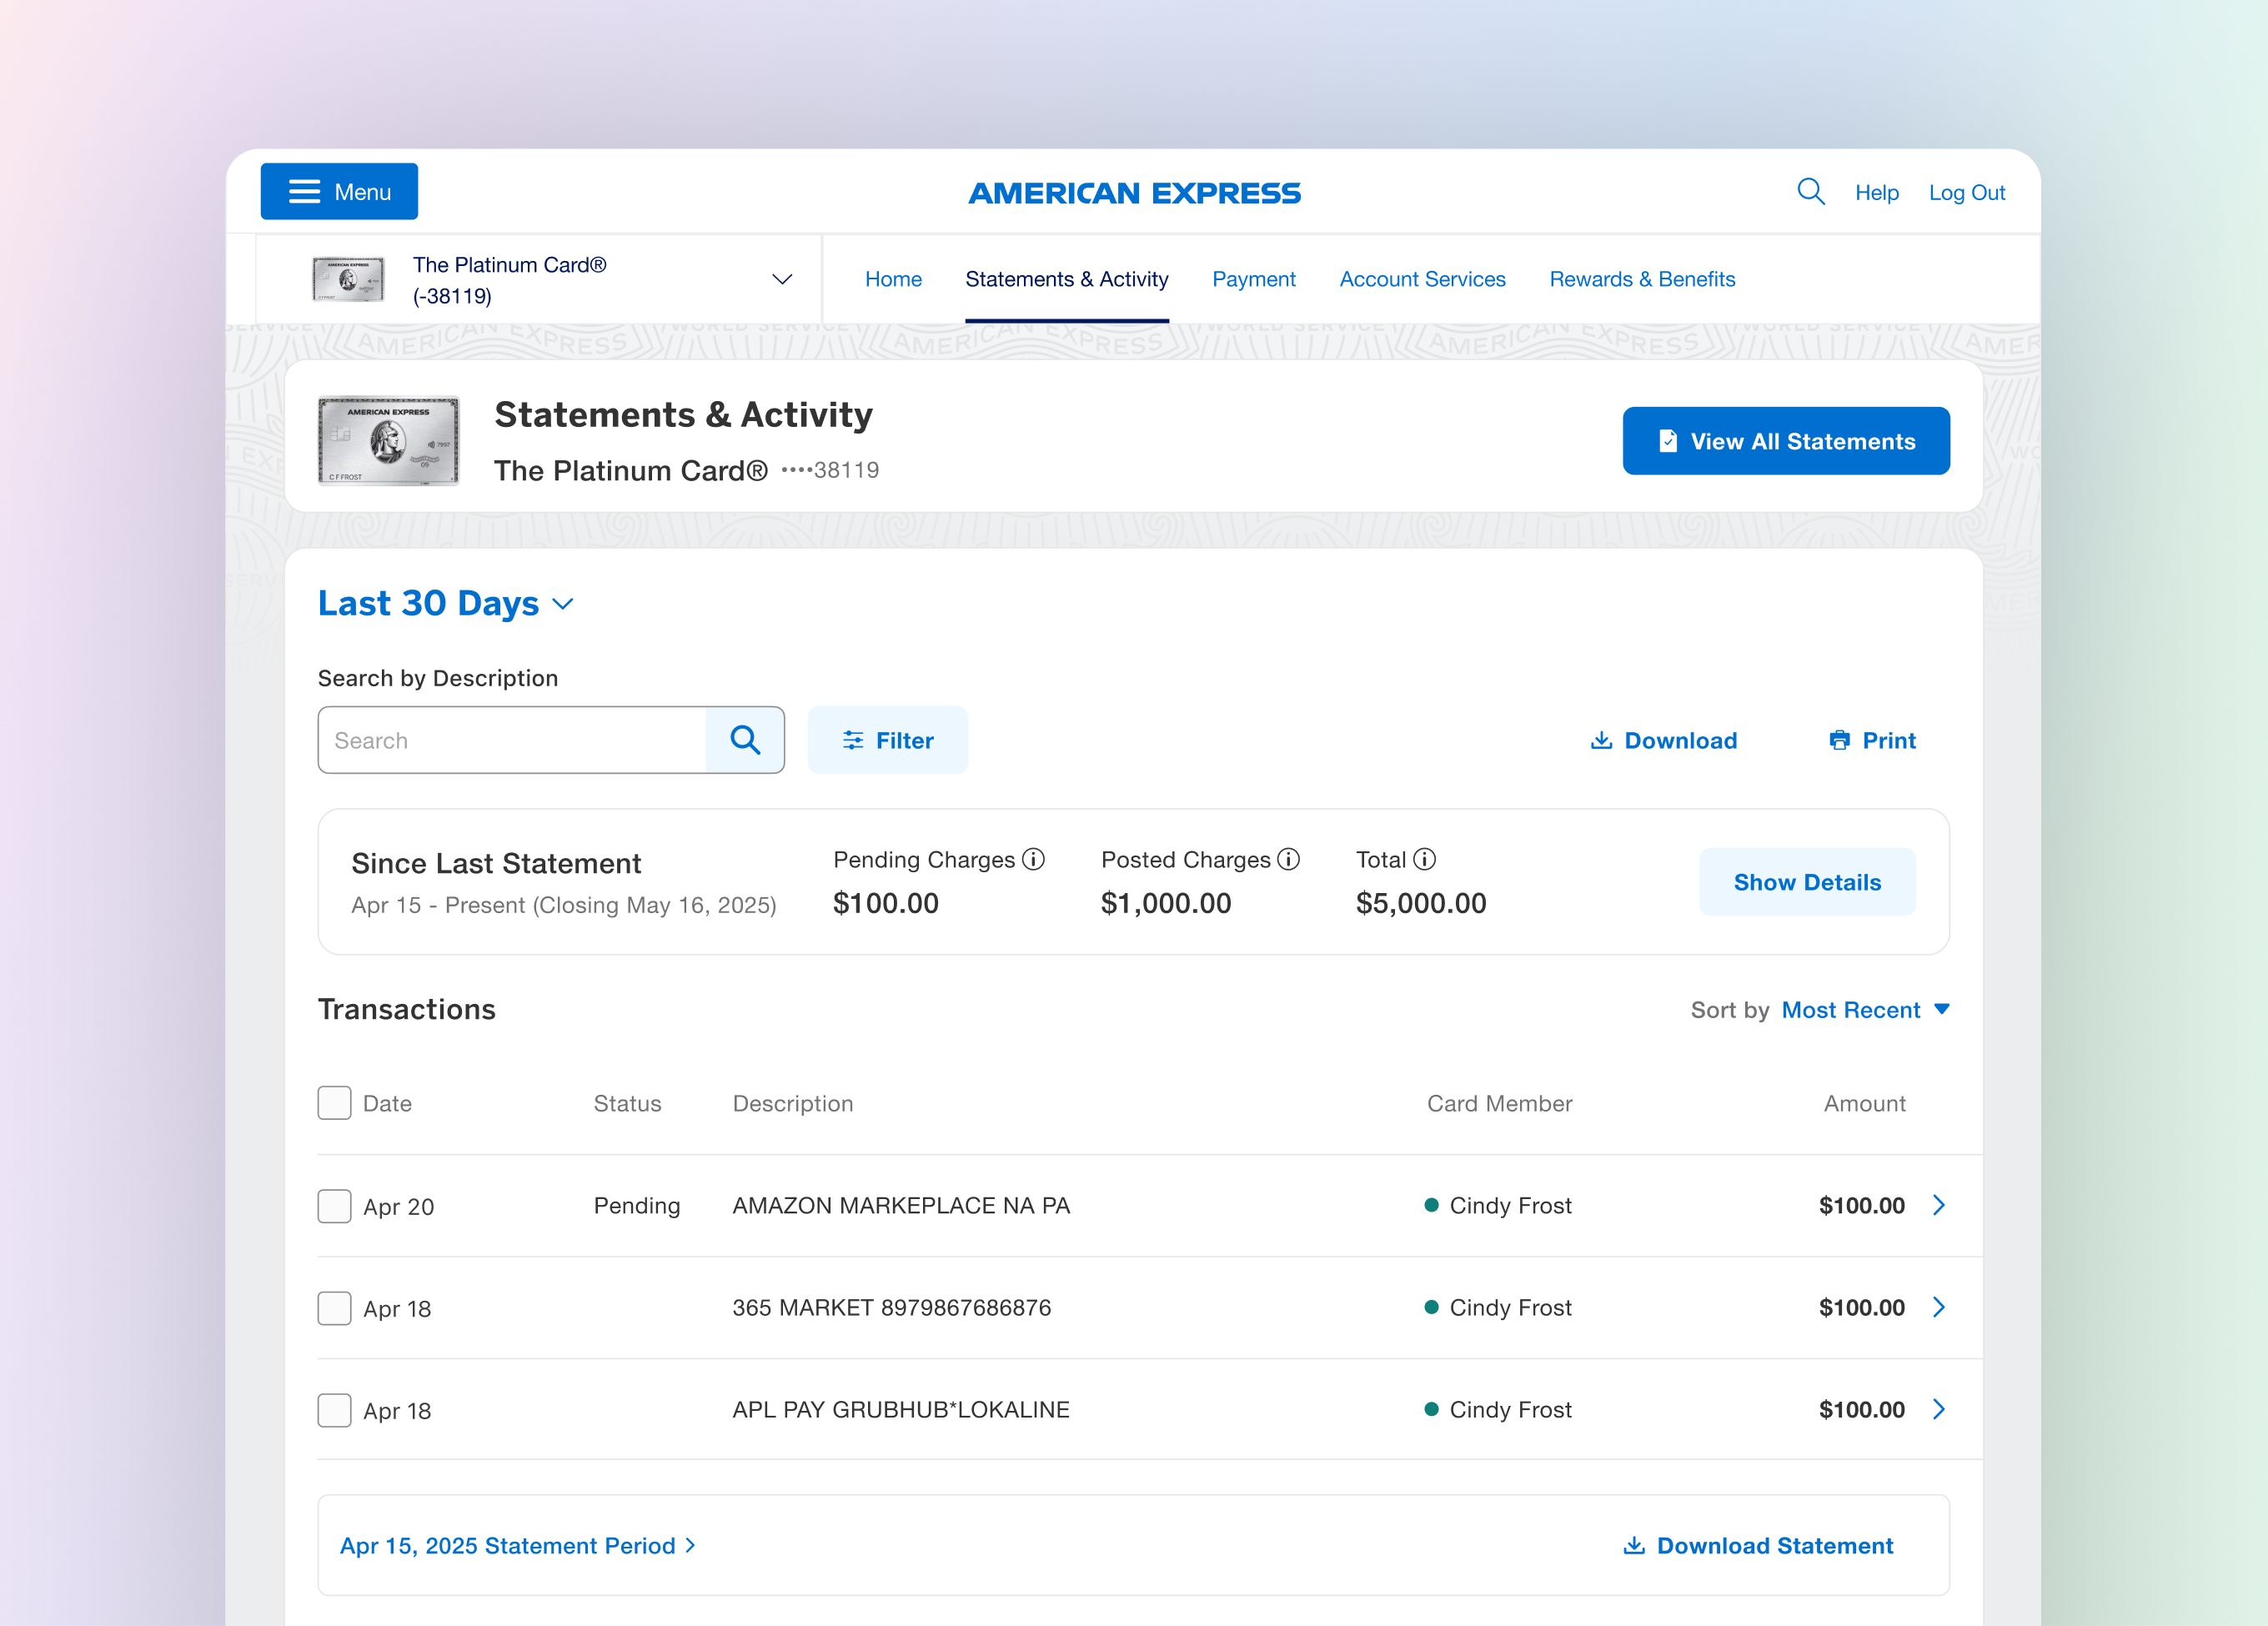Image resolution: width=2268 pixels, height=1626 pixels.
Task: Click the $1,000.00 posted charges value
Action: coord(1166,903)
